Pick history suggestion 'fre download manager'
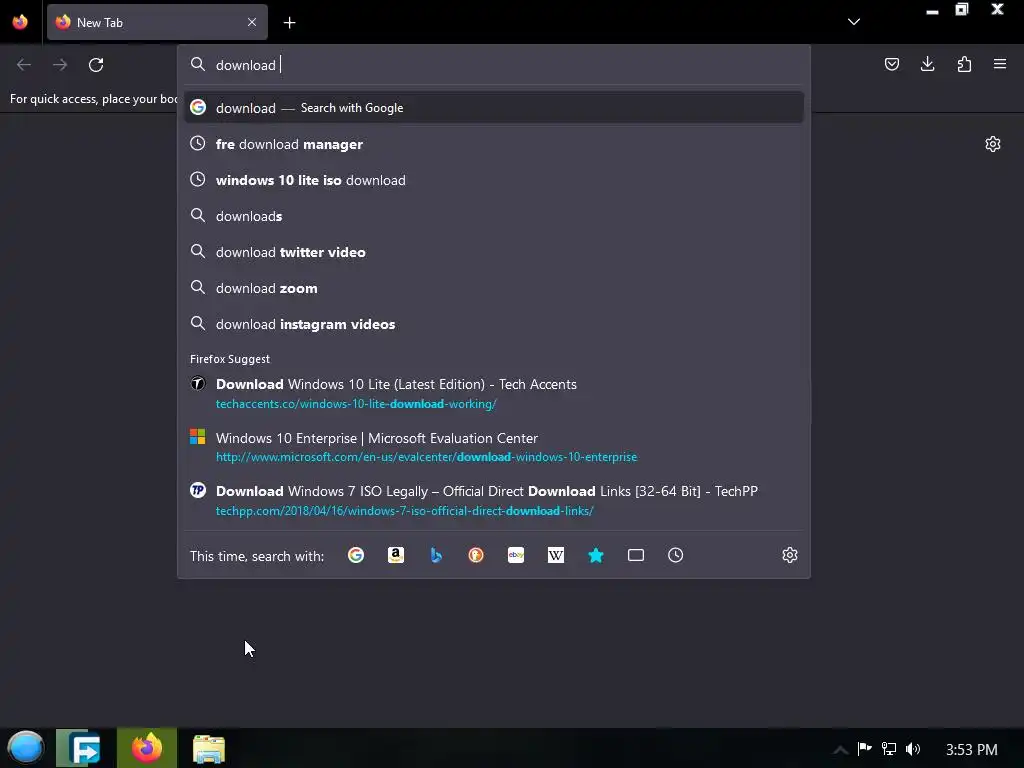Image resolution: width=1024 pixels, height=768 pixels. coord(494,144)
